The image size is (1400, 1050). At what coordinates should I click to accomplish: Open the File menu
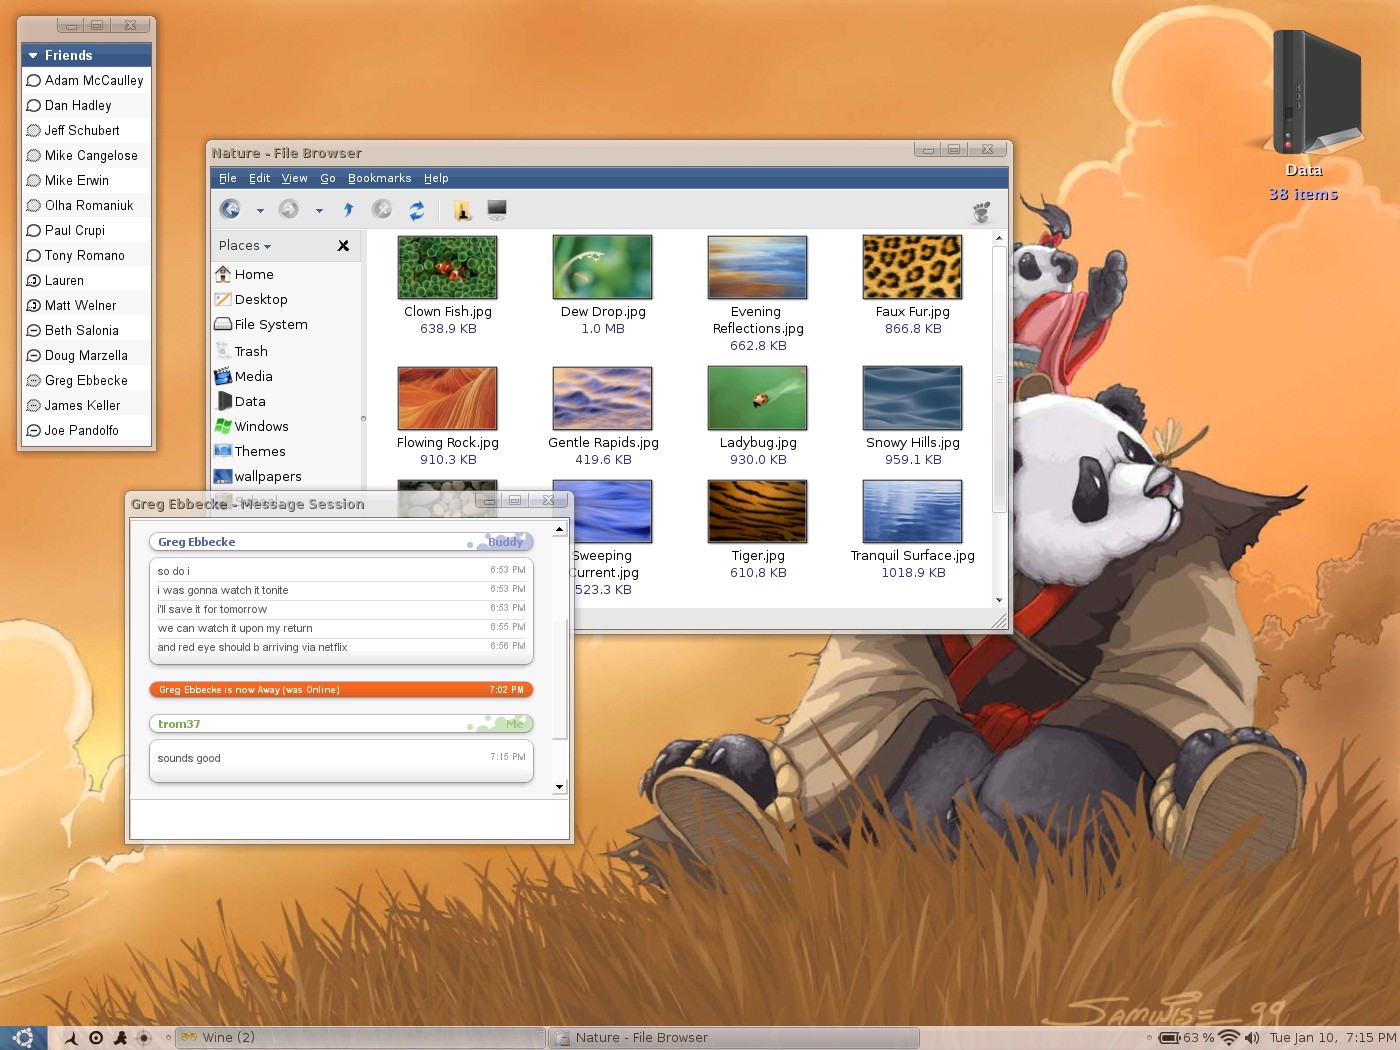click(x=228, y=178)
